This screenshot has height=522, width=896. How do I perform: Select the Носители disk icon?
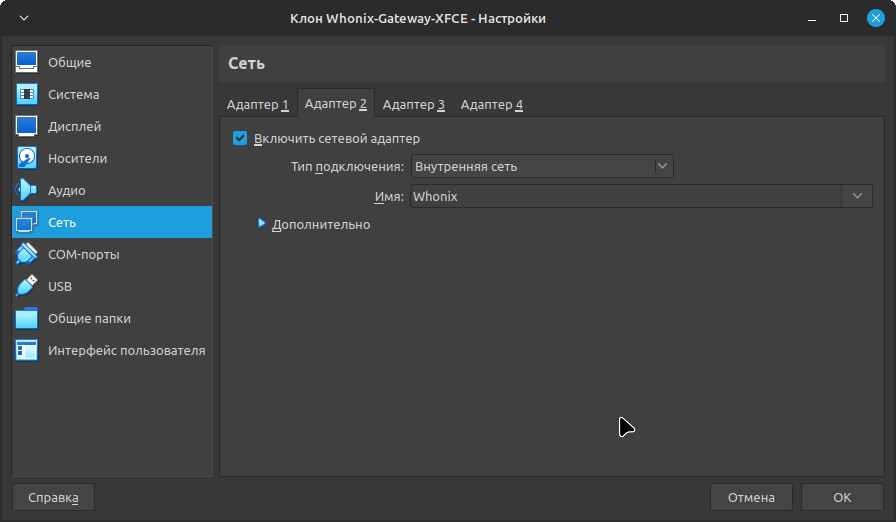27,158
